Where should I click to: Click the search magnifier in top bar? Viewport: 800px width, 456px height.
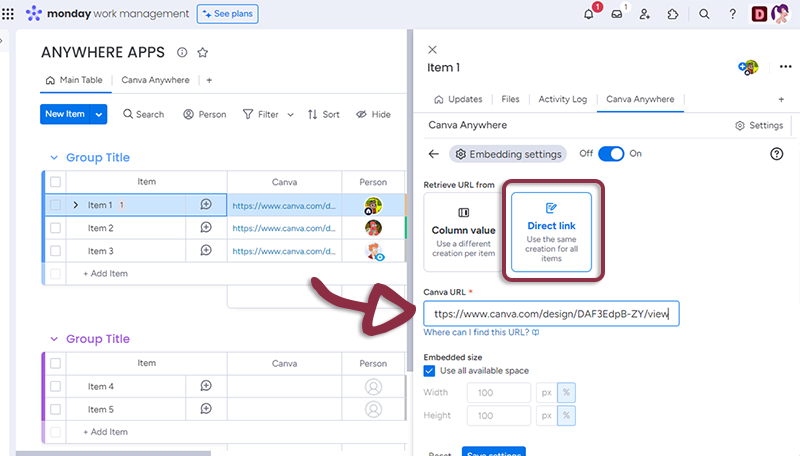pyautogui.click(x=704, y=14)
